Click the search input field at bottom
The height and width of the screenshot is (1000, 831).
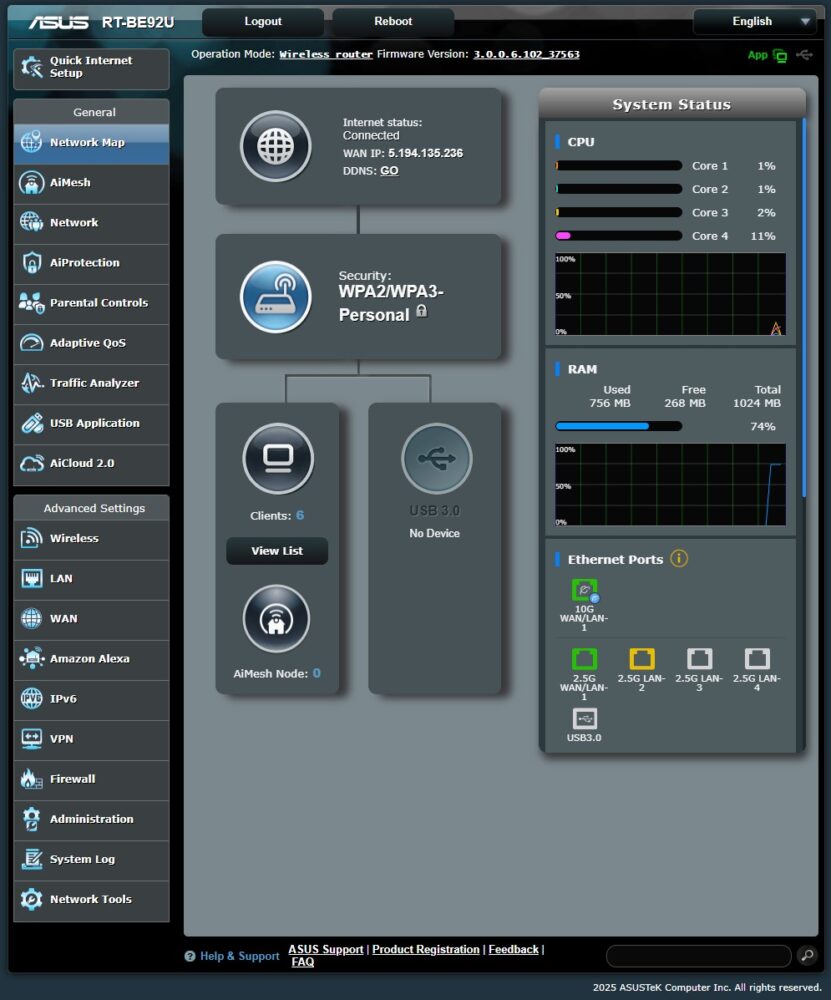coord(698,956)
